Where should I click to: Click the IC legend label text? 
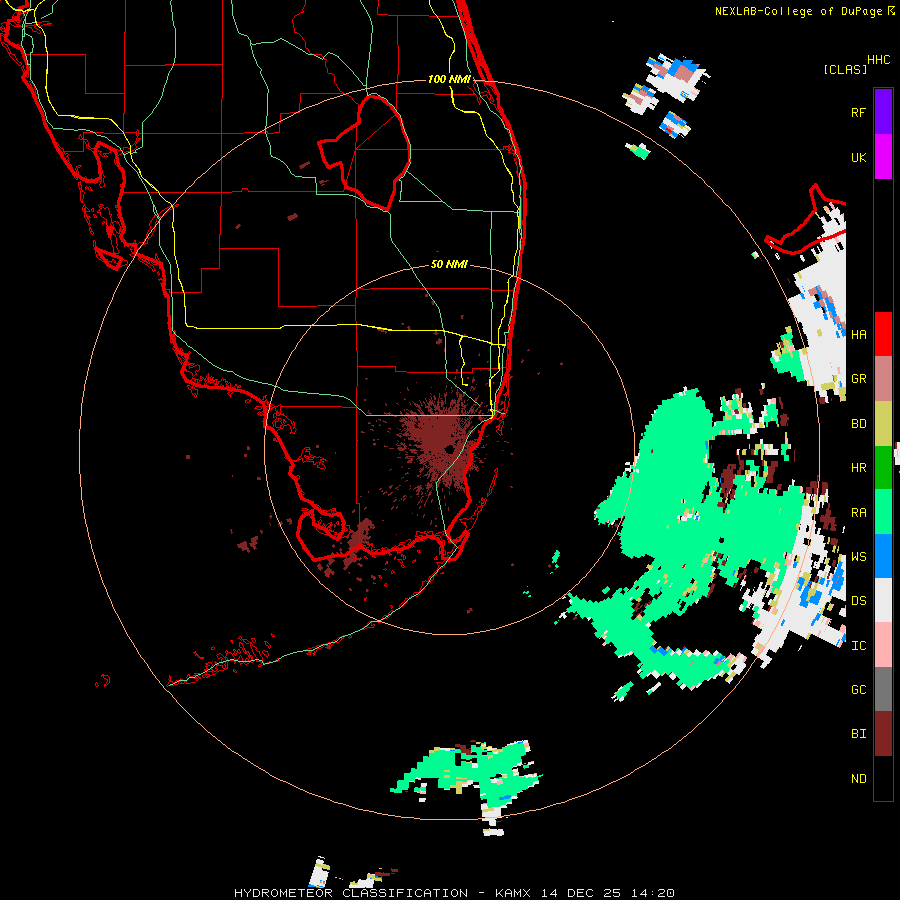[858, 646]
